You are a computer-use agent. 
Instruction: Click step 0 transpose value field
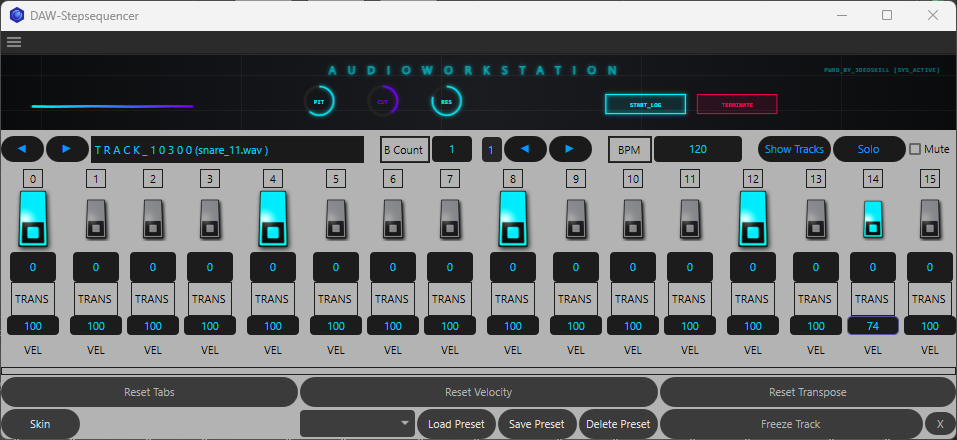click(x=33, y=267)
